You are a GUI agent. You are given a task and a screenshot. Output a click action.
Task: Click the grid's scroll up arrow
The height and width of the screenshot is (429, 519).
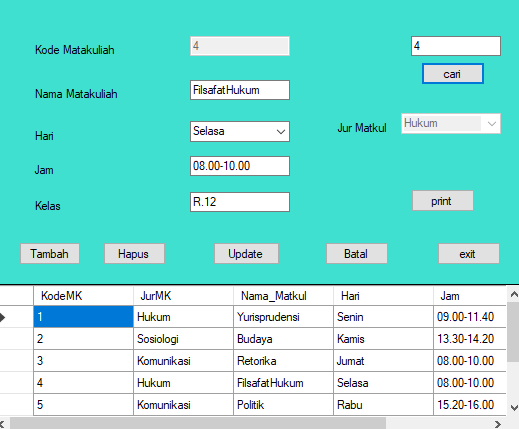(514, 294)
